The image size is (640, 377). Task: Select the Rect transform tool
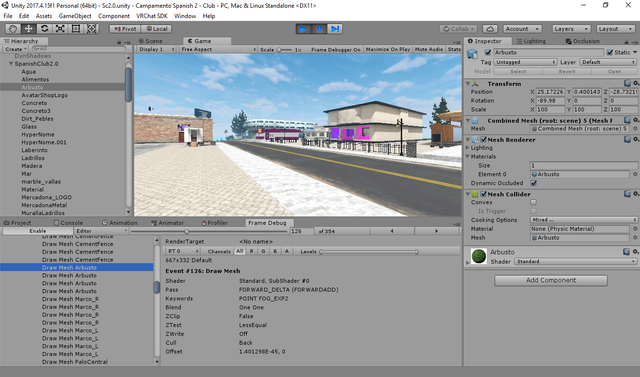76,29
